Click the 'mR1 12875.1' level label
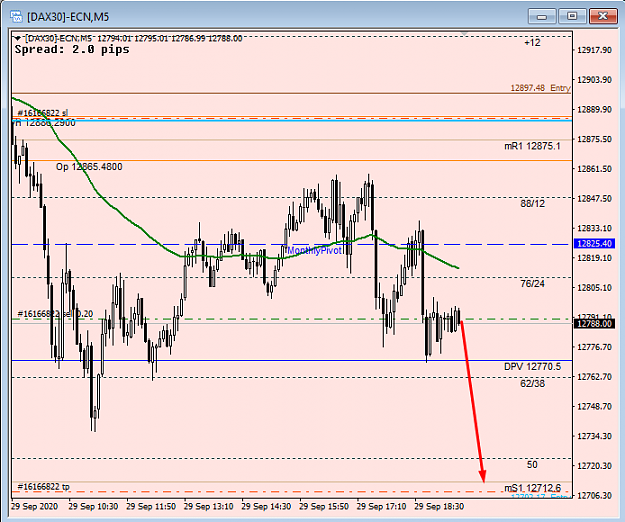 (532, 146)
